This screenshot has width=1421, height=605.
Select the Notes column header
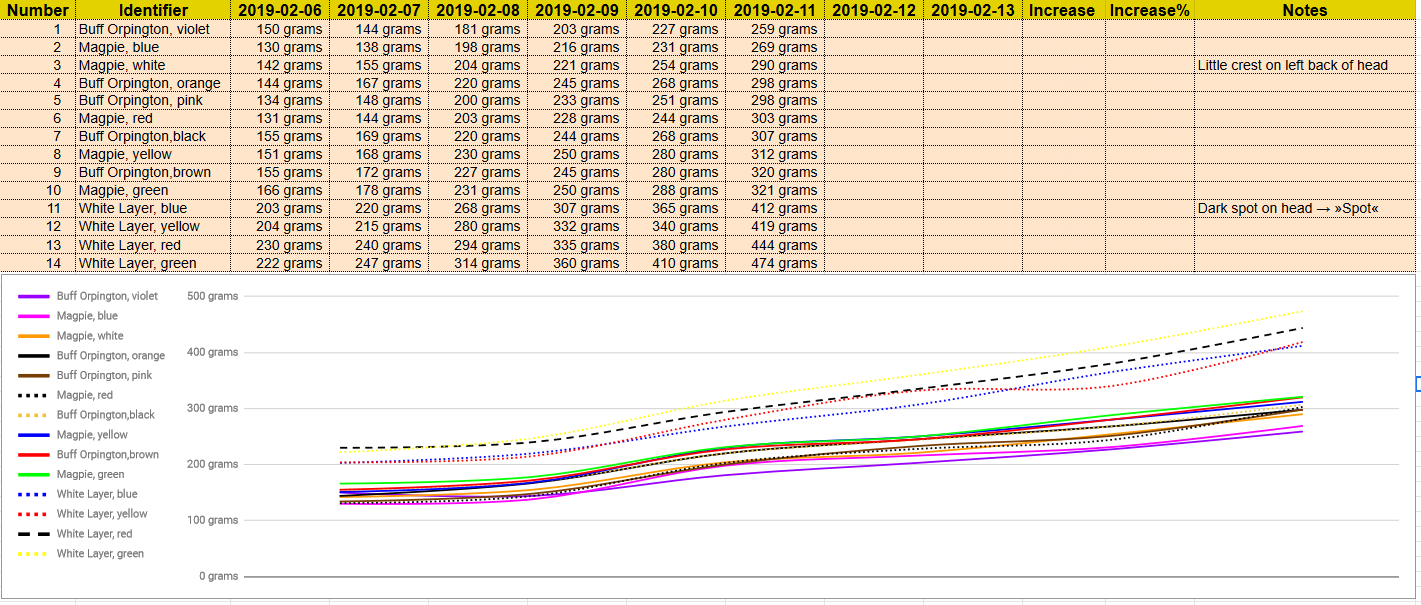(1304, 10)
